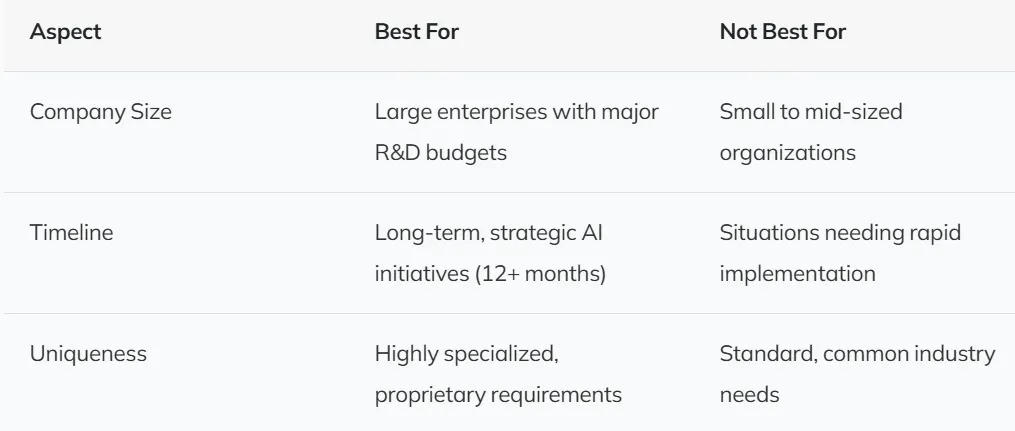Click the 'Large enterprises with major' text
The image size is (1015, 431).
click(516, 112)
